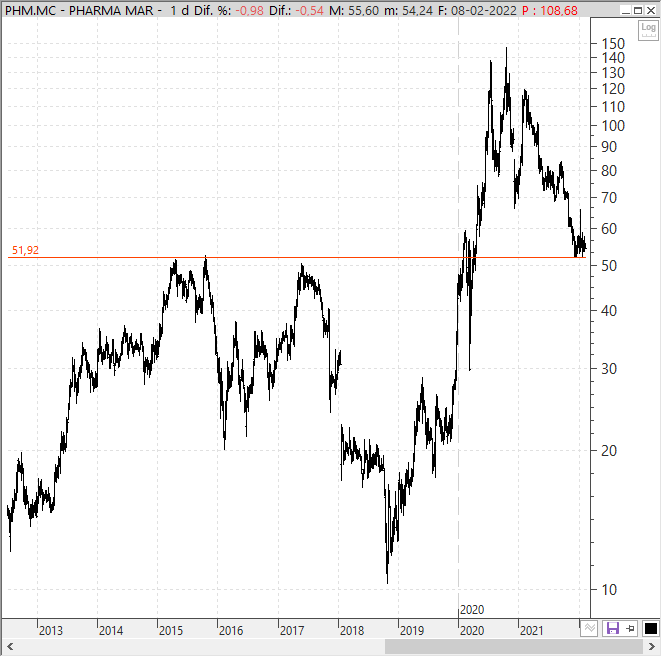Click the scrollbar right arrow
662x657 pixels.
651,646
